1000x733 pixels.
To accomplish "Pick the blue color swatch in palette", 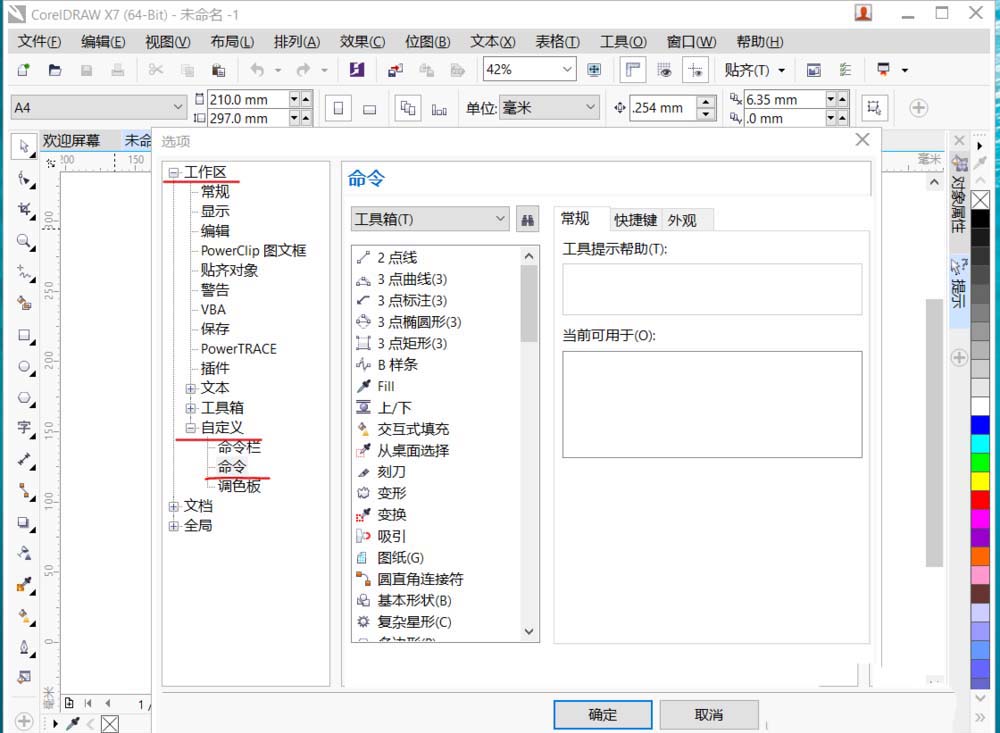I will pos(980,425).
